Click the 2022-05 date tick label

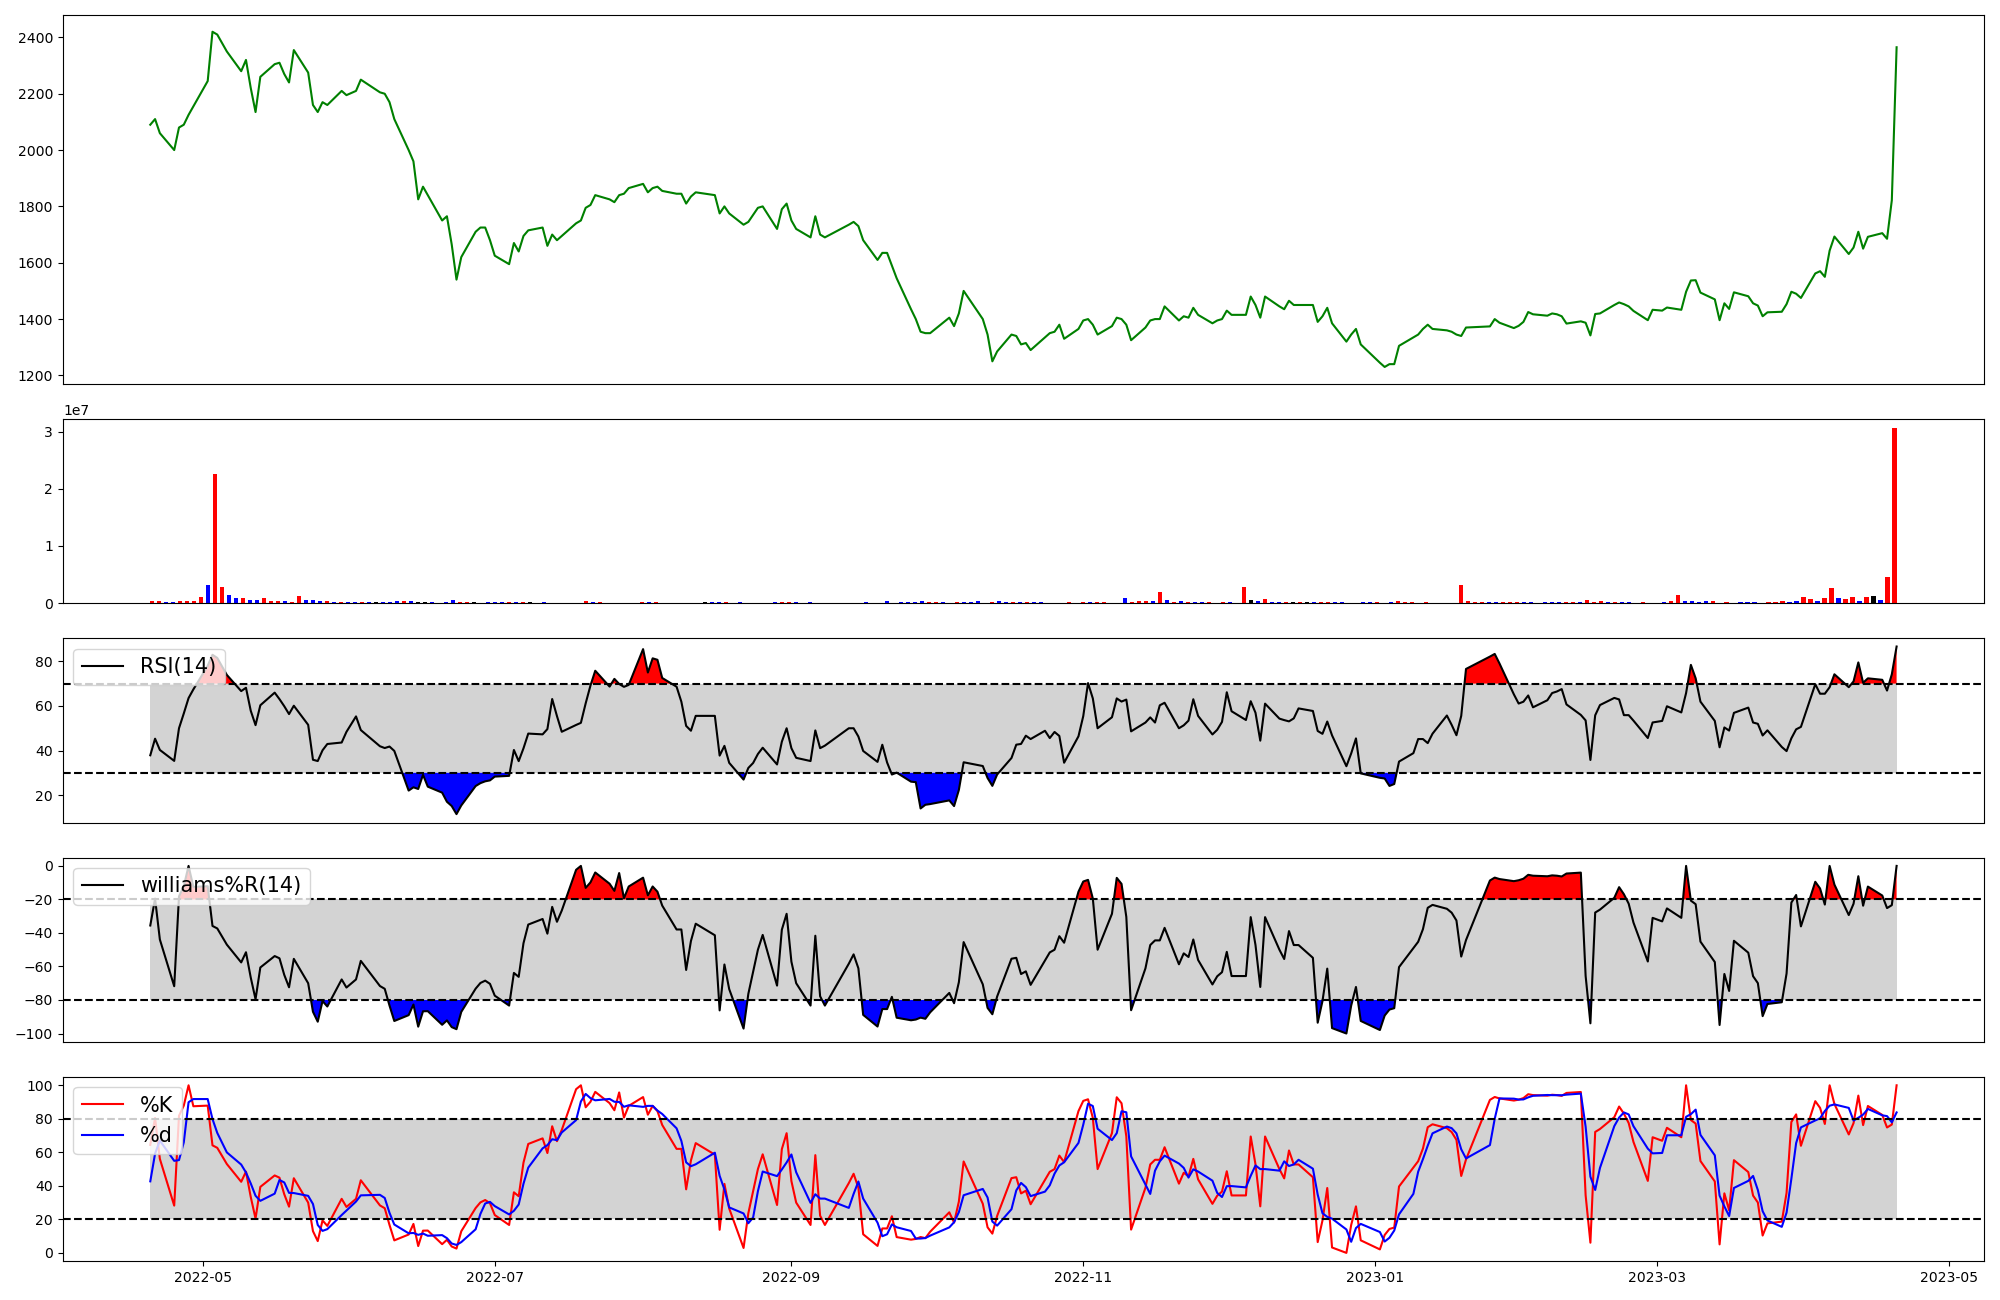click(204, 1277)
